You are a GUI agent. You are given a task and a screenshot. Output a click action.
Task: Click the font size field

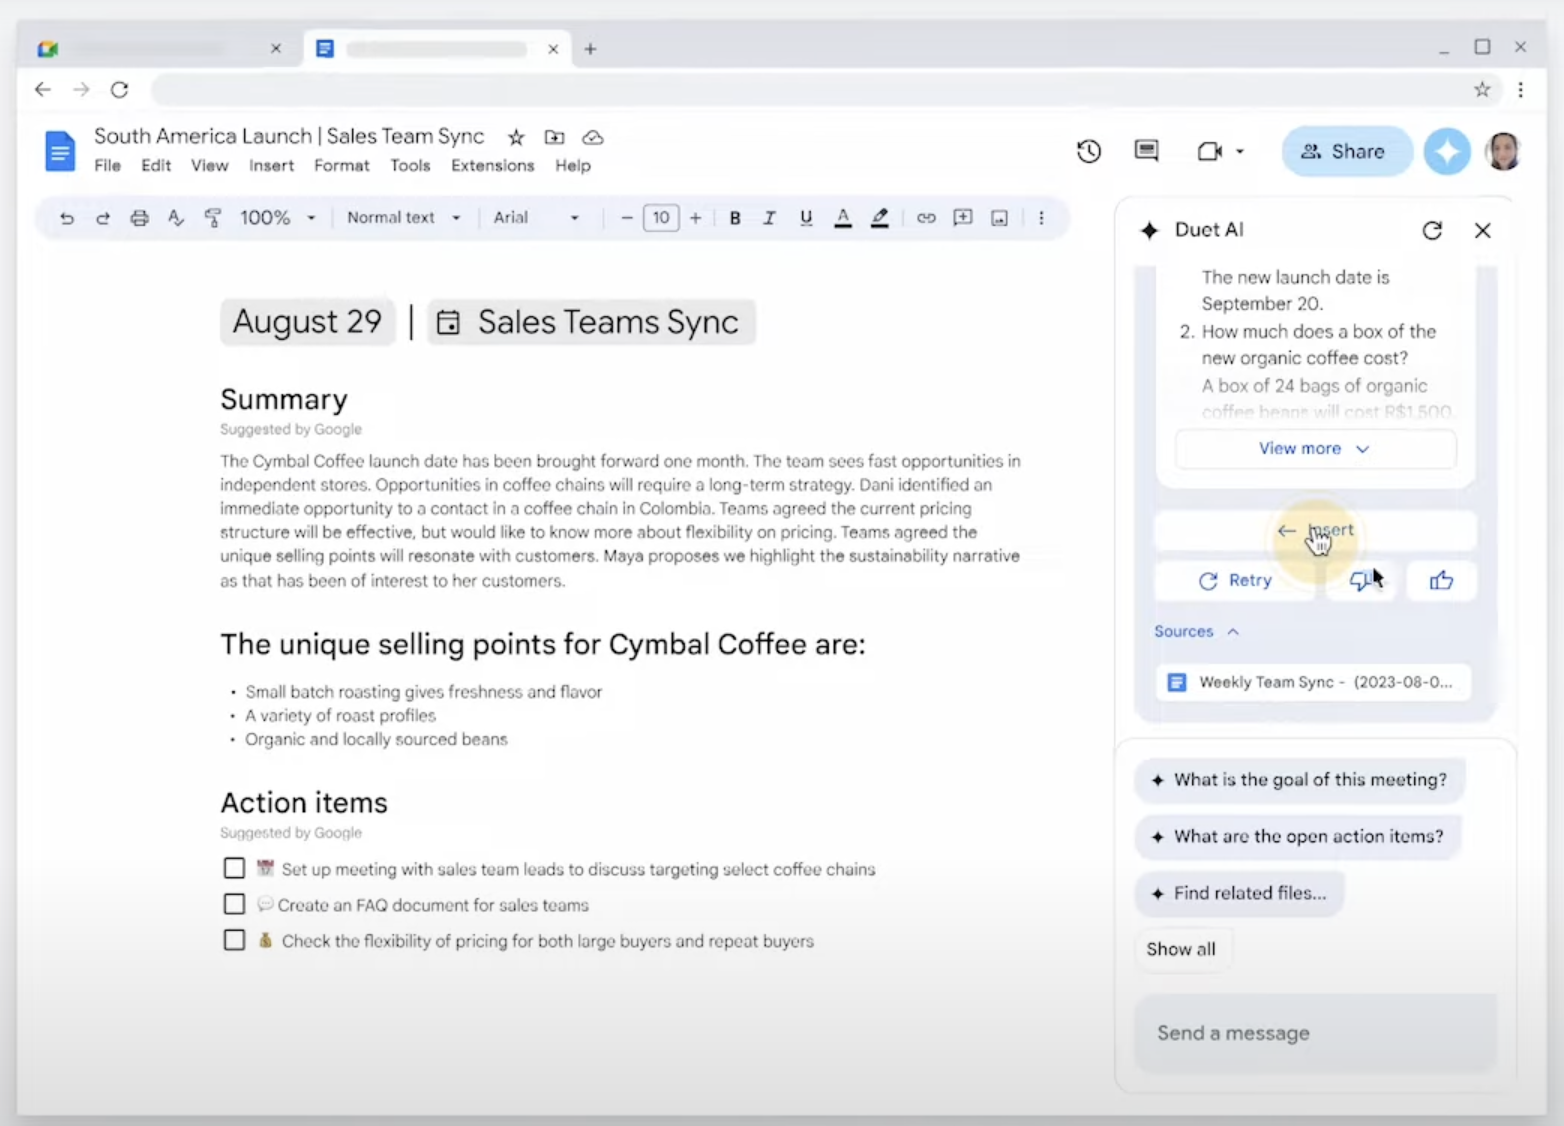(661, 218)
